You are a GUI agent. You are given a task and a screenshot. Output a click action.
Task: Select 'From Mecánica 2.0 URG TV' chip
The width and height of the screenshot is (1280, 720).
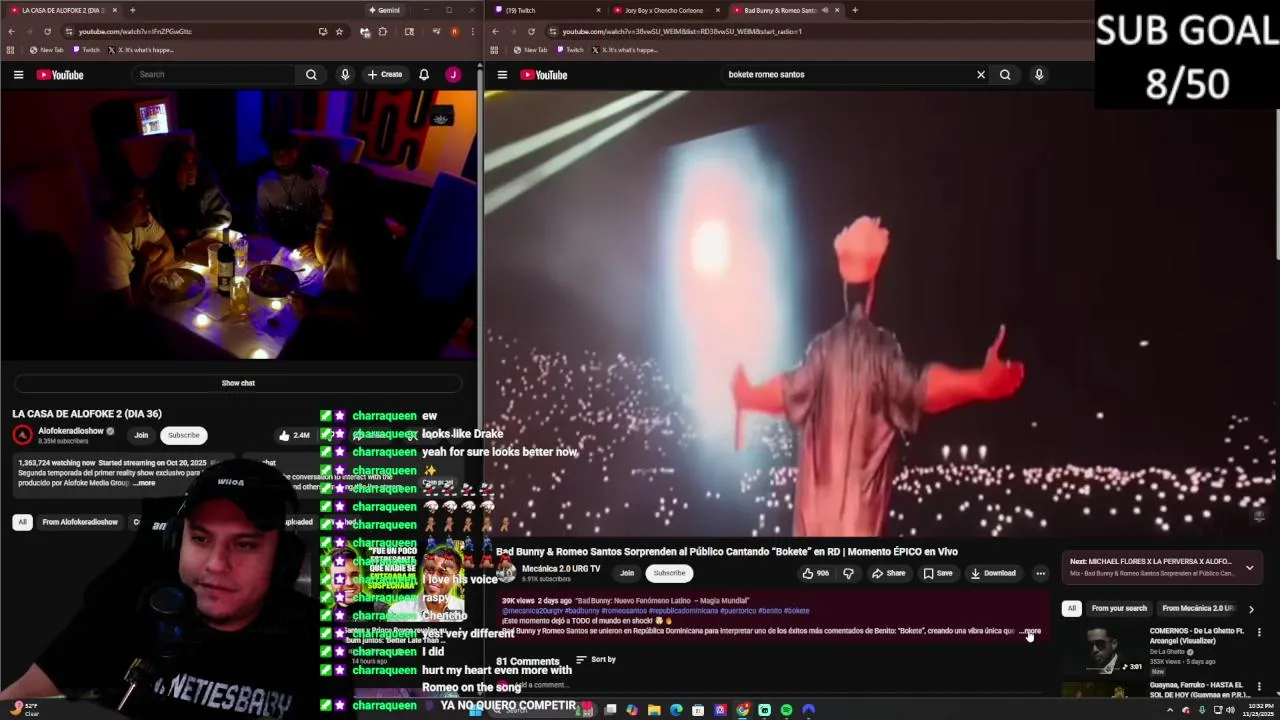(x=1198, y=608)
